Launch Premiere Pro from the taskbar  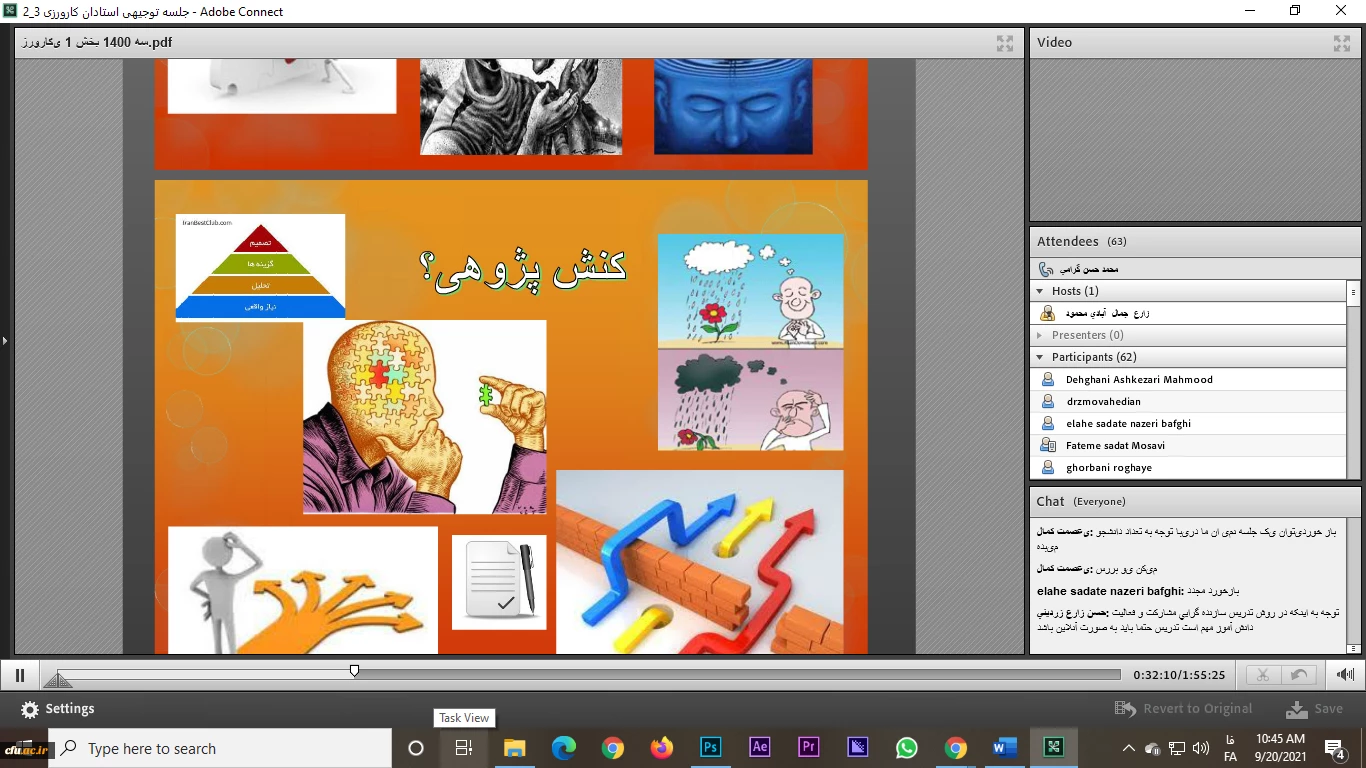pos(808,747)
